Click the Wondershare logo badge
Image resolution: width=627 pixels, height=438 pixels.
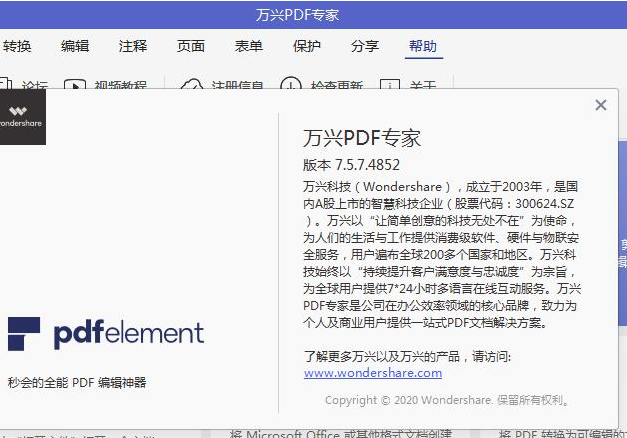pyautogui.click(x=21, y=116)
